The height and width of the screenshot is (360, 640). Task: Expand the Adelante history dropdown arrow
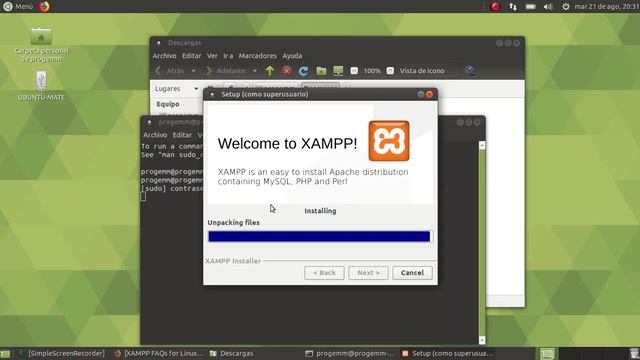(255, 71)
